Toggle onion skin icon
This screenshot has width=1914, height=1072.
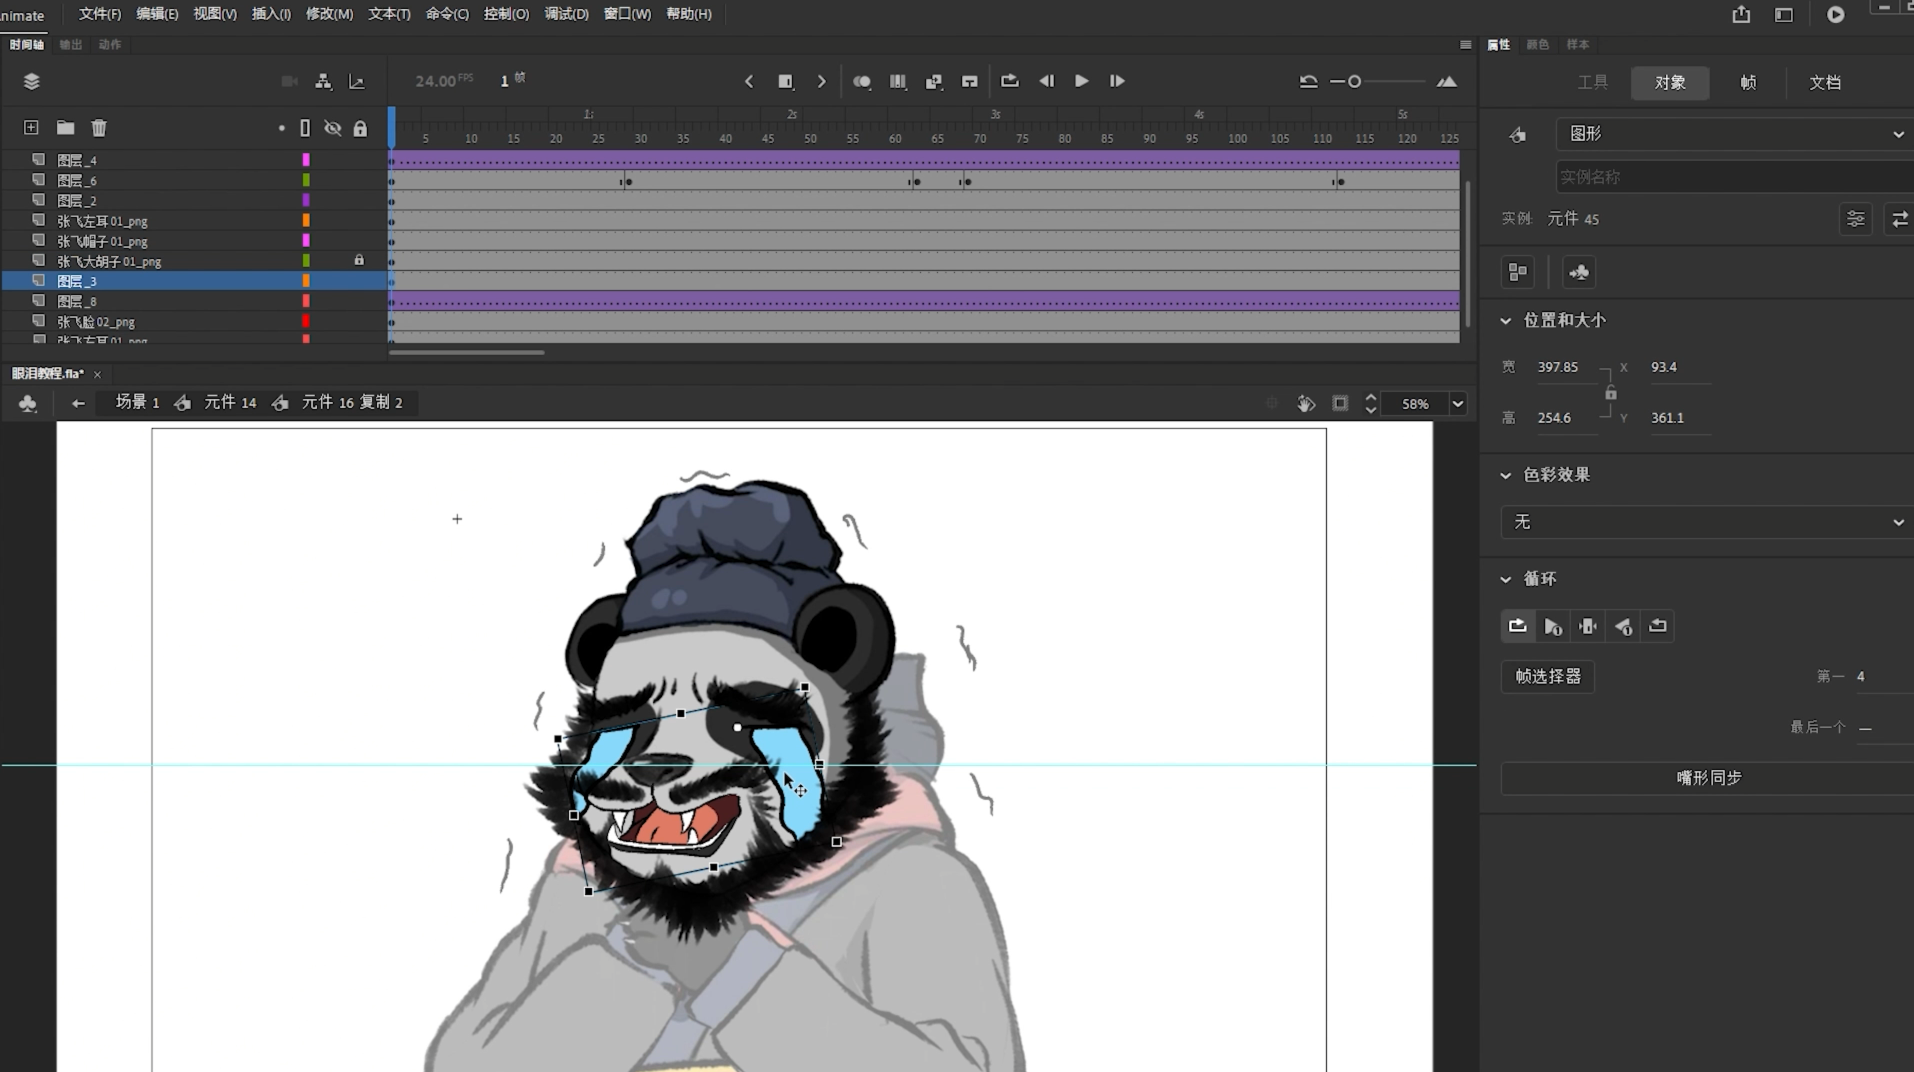point(862,82)
